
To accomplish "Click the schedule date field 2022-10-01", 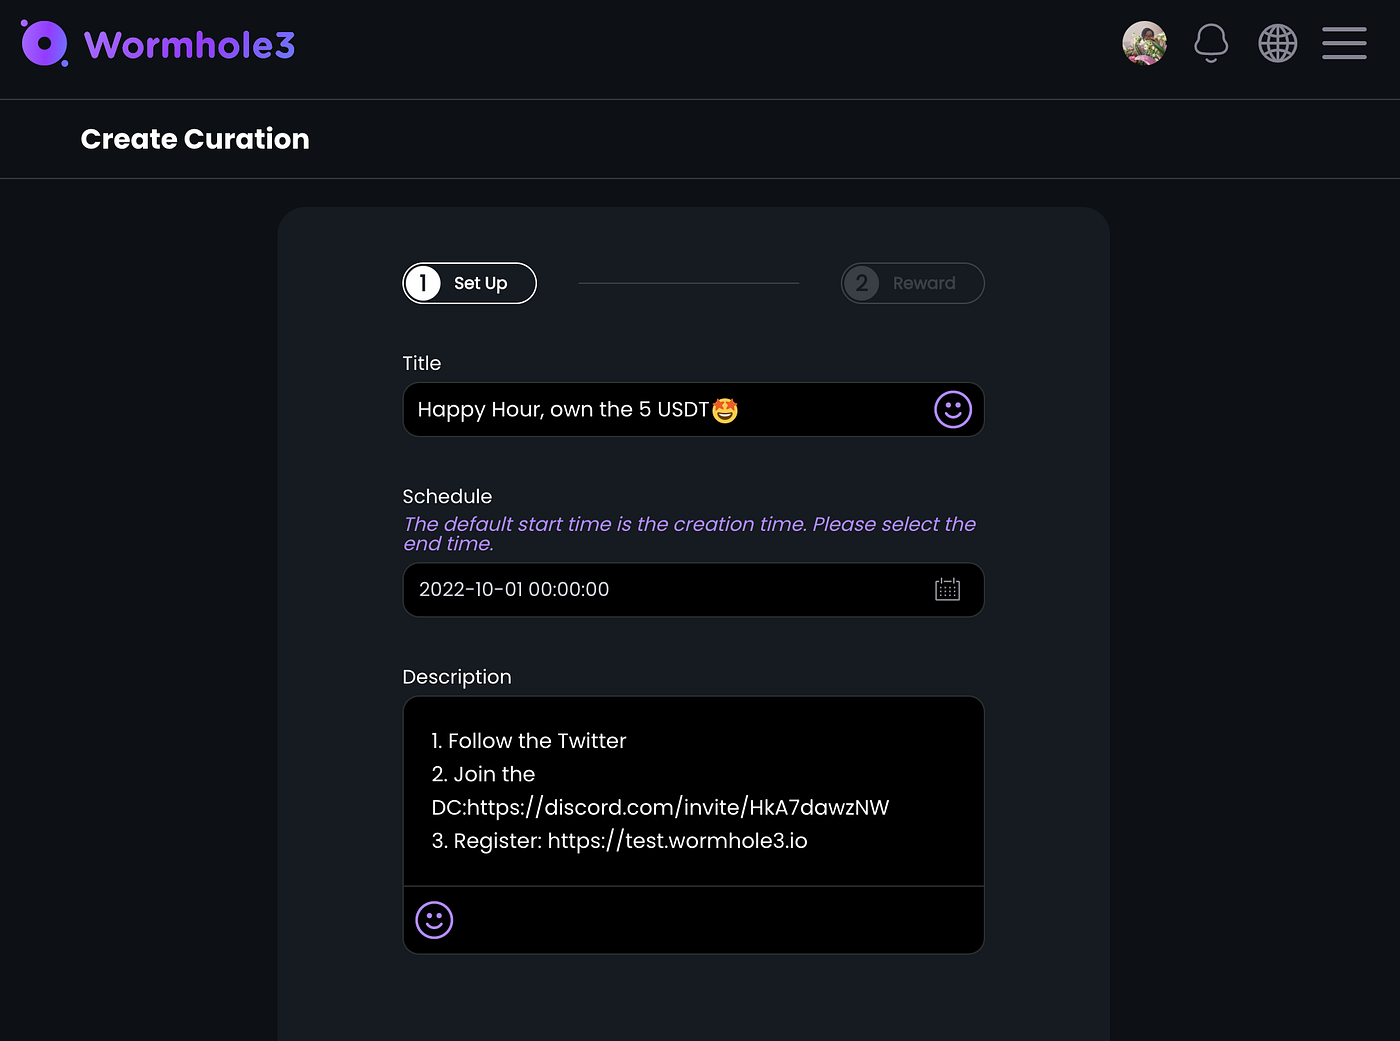I will pos(693,590).
